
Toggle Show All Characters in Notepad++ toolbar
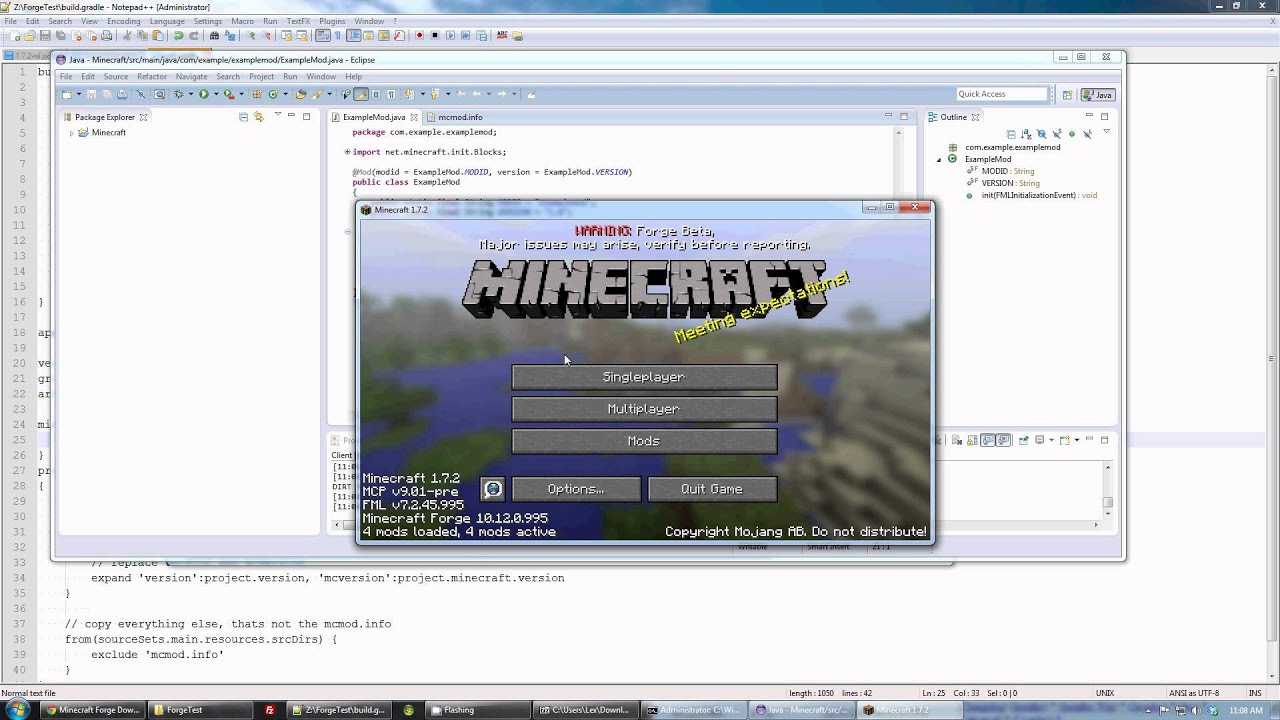(x=338, y=35)
